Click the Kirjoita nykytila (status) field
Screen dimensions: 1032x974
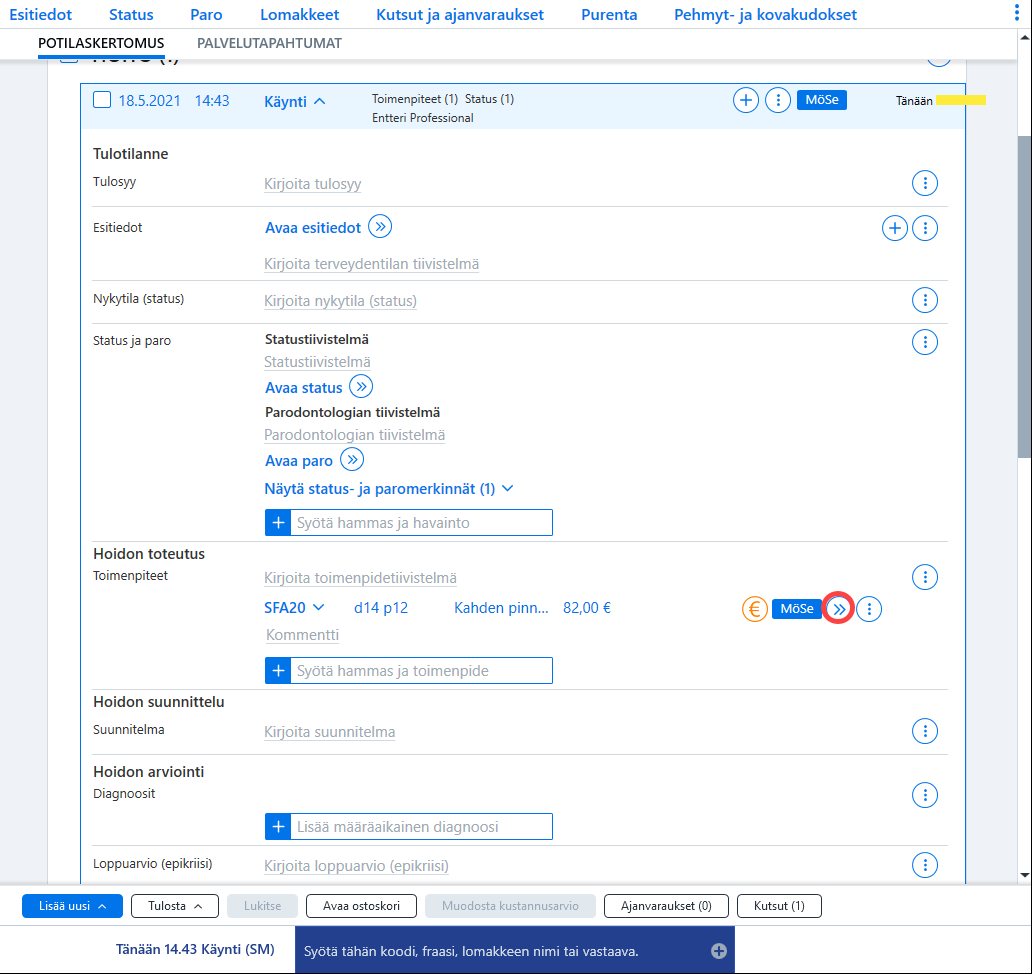pyautogui.click(x=340, y=301)
